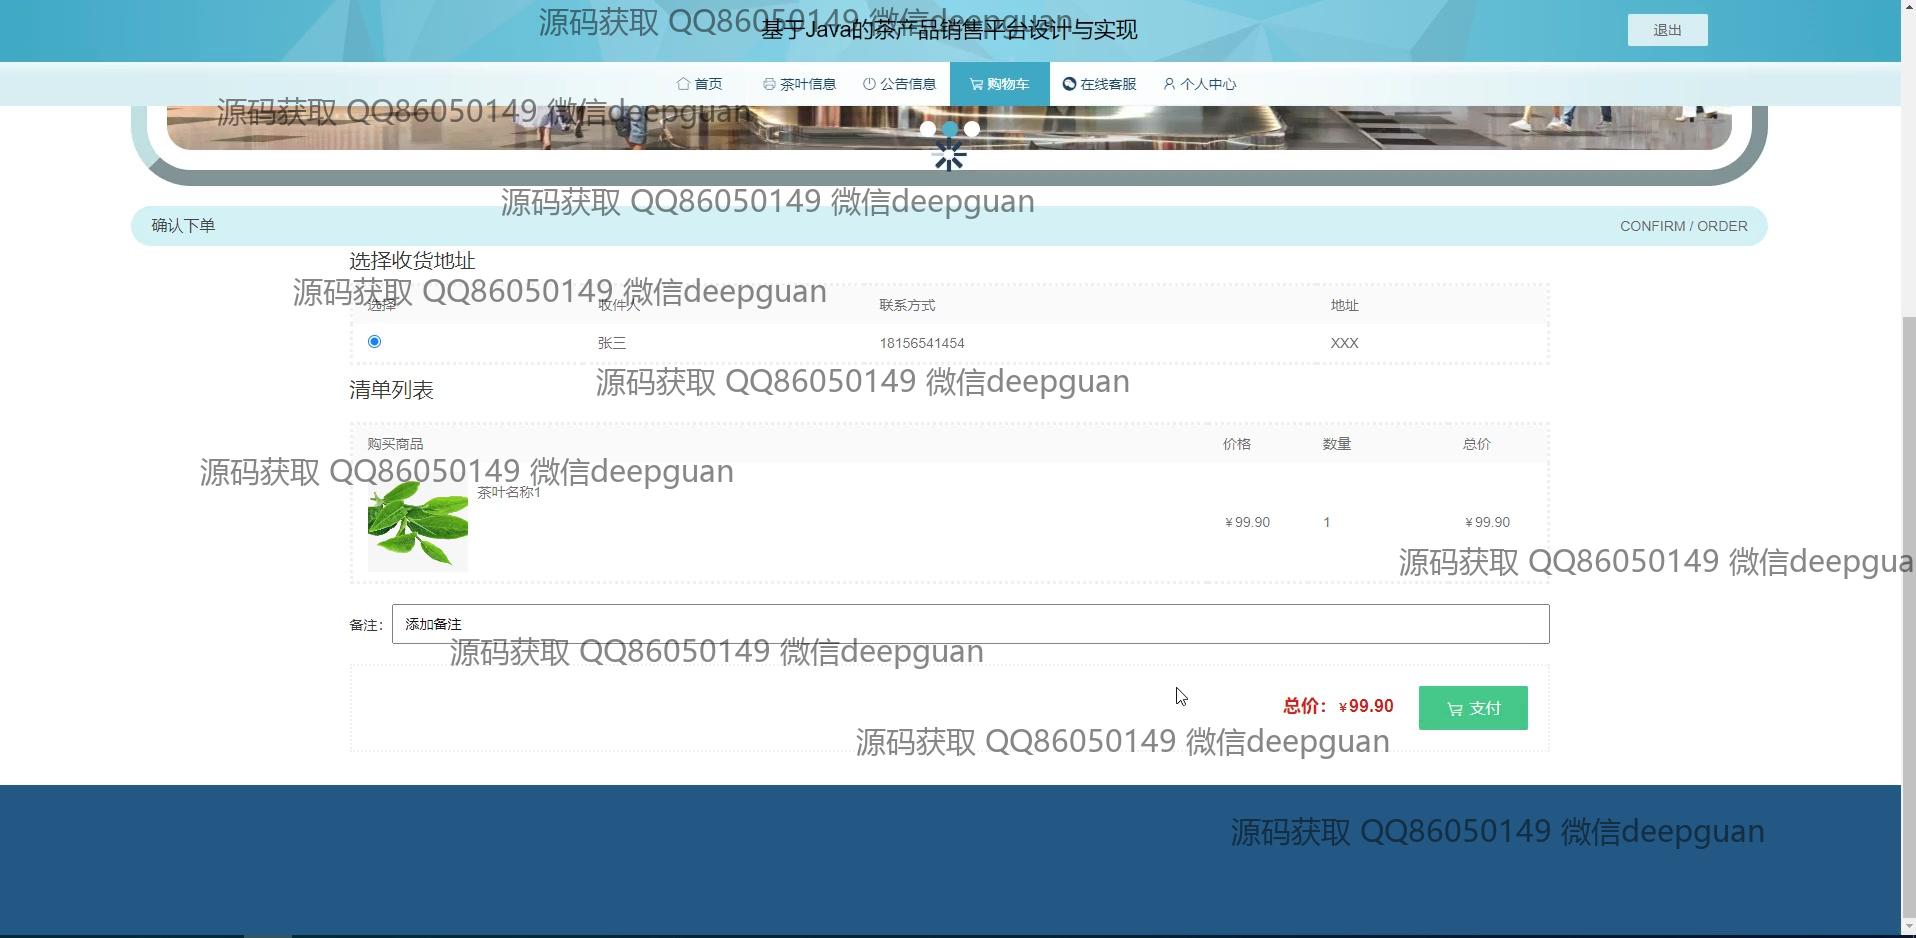Click the red 总价 ¥99.90 total text
The height and width of the screenshot is (938, 1916).
click(x=1338, y=706)
